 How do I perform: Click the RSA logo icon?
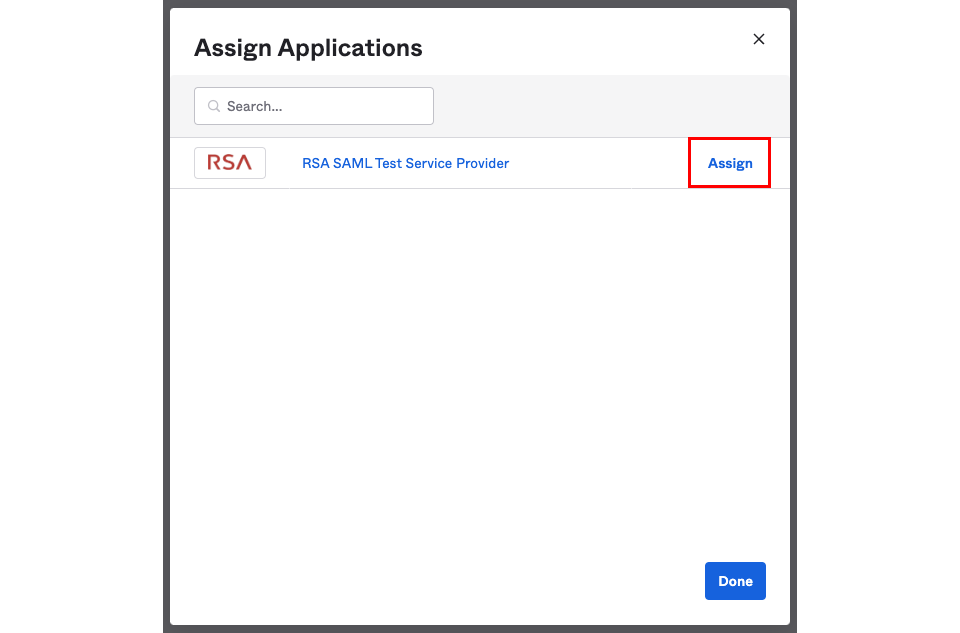tap(230, 163)
